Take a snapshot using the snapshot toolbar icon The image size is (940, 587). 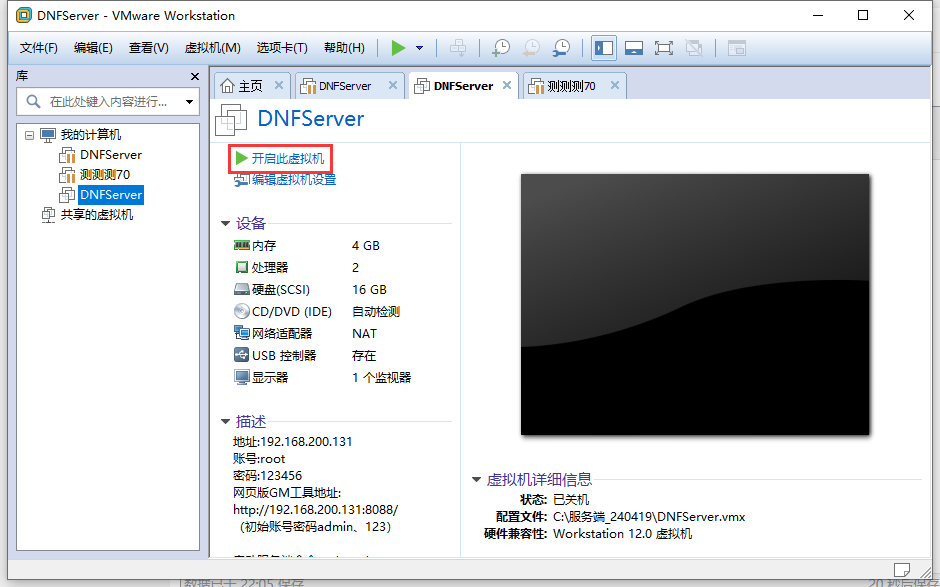pyautogui.click(x=501, y=47)
